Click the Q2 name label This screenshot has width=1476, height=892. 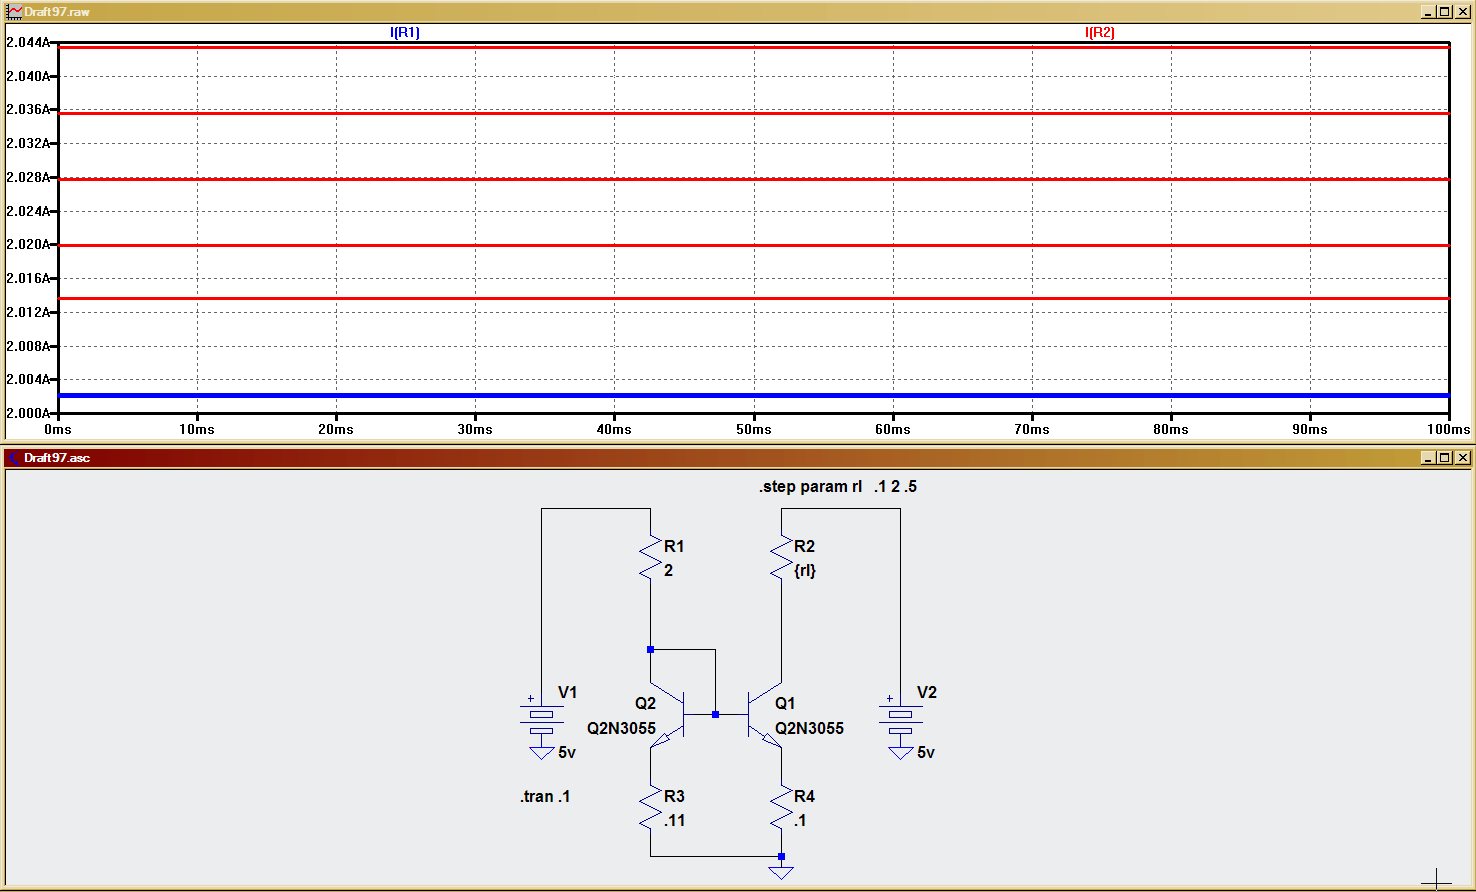pos(645,704)
